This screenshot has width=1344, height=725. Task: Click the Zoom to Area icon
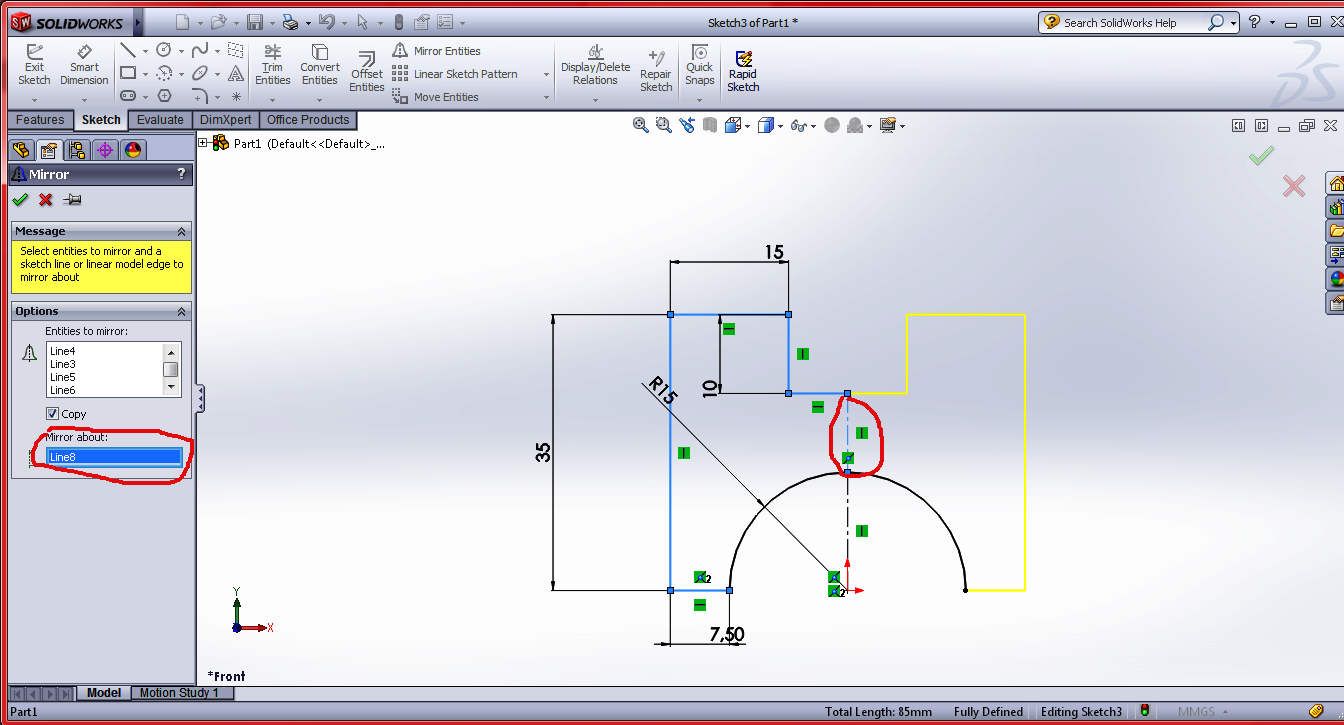[x=664, y=125]
